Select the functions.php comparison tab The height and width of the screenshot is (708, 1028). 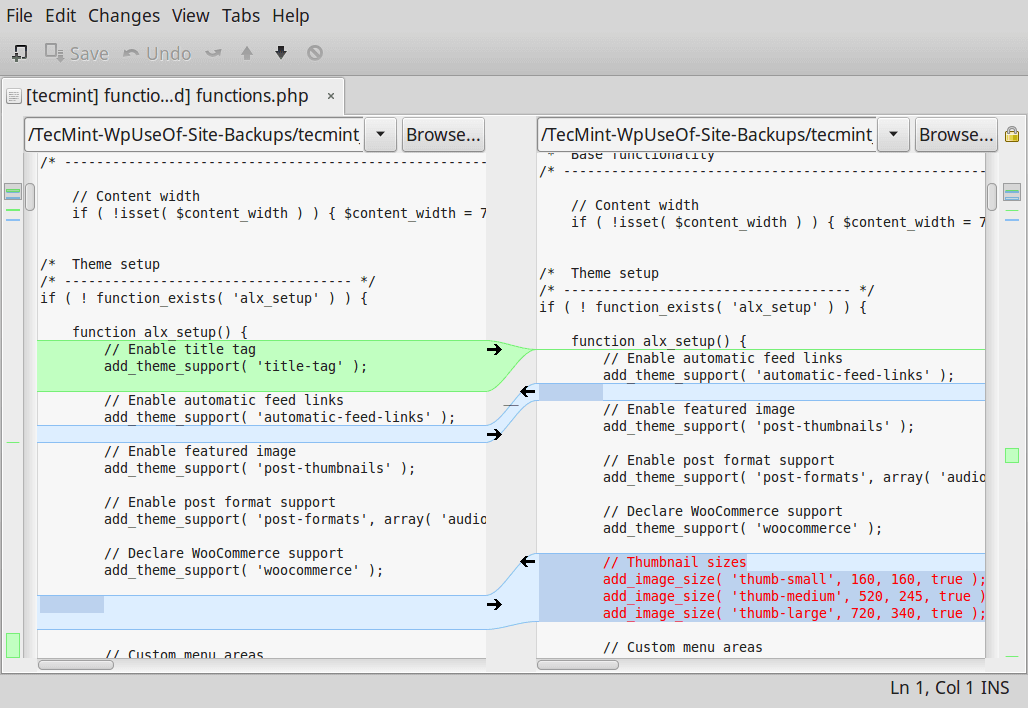(167, 96)
